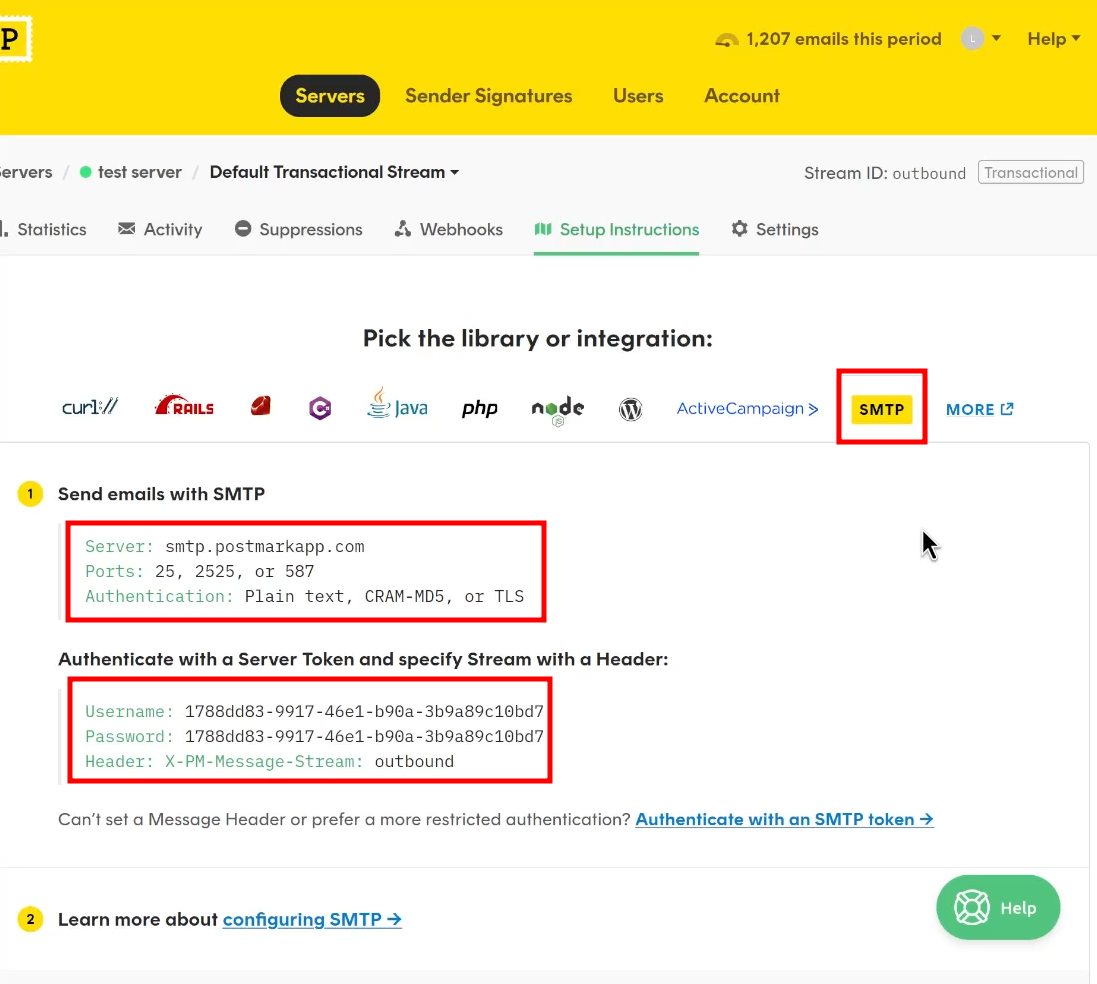
Task: Click the Settings gear icon
Action: click(x=739, y=229)
